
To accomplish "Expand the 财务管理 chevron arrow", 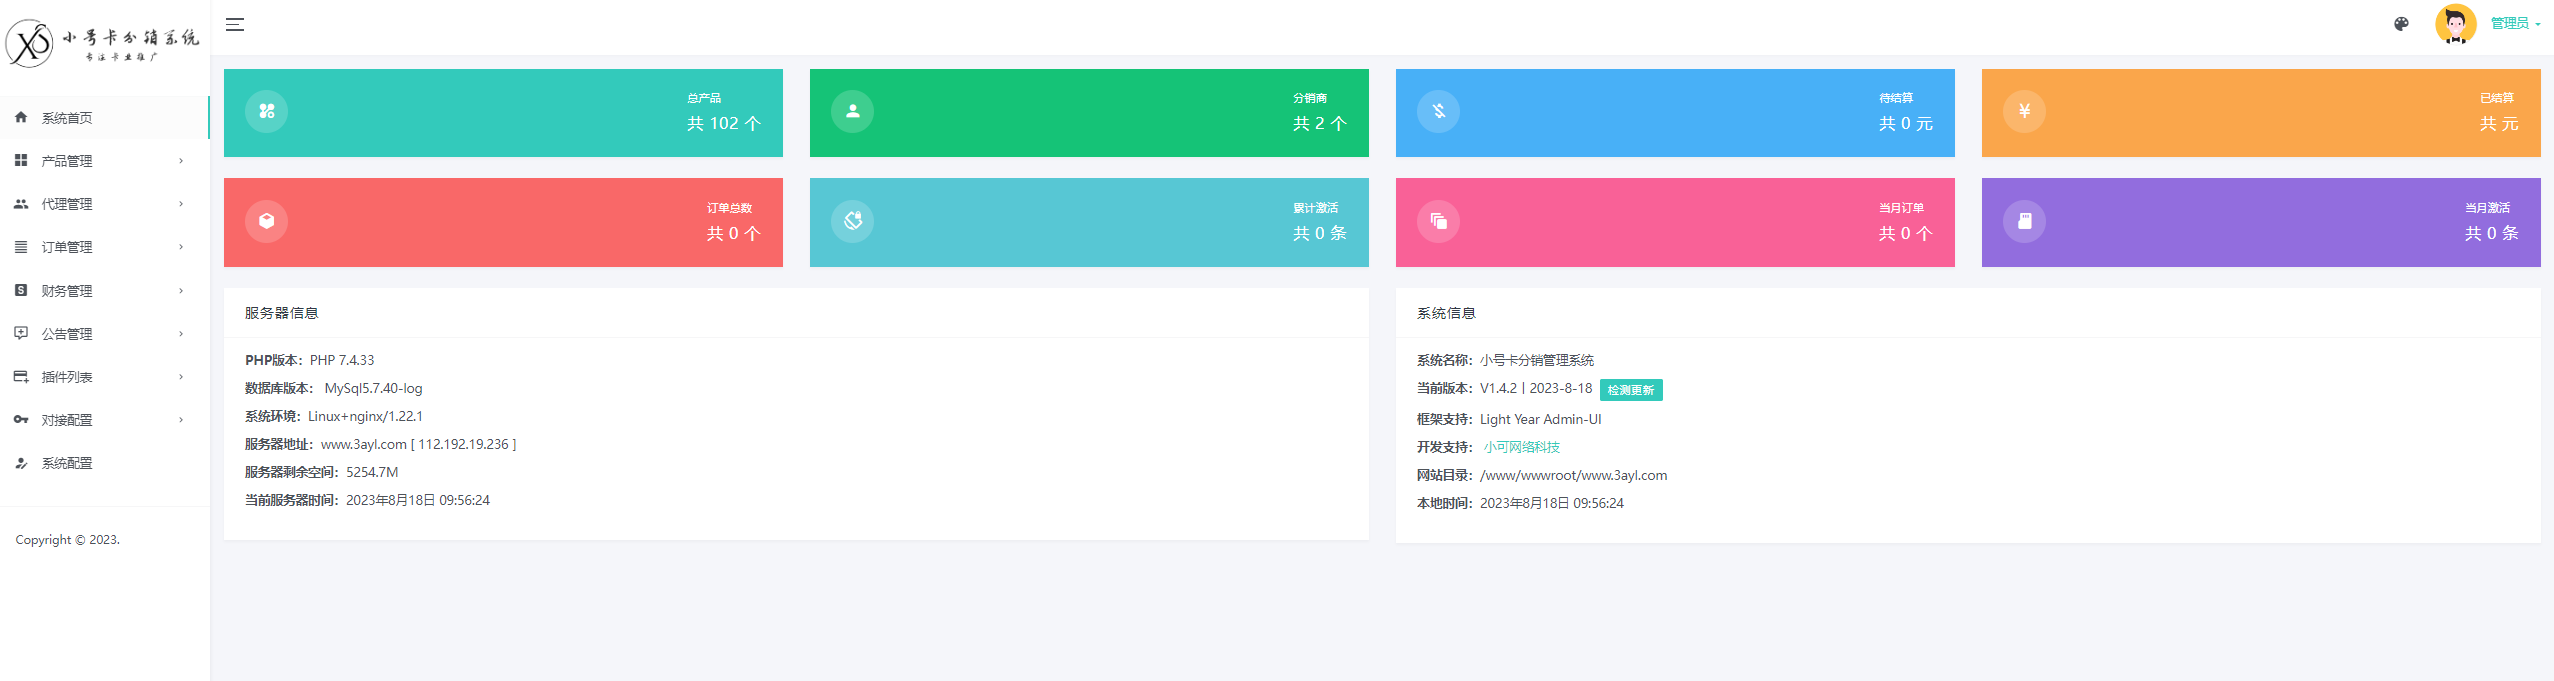I will click(181, 291).
